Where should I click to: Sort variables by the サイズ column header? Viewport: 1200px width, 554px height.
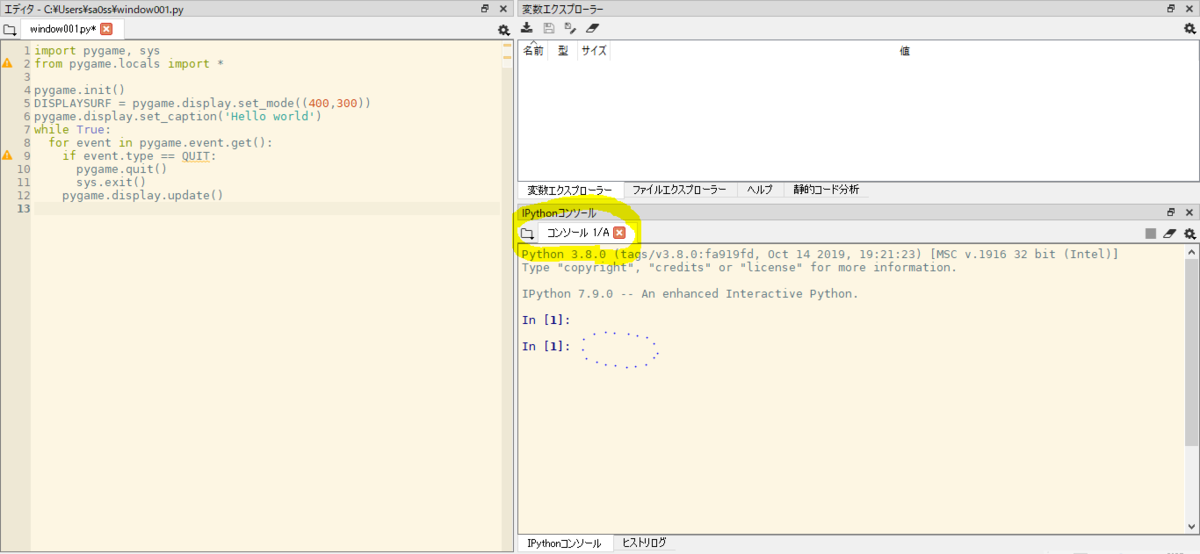pos(594,51)
